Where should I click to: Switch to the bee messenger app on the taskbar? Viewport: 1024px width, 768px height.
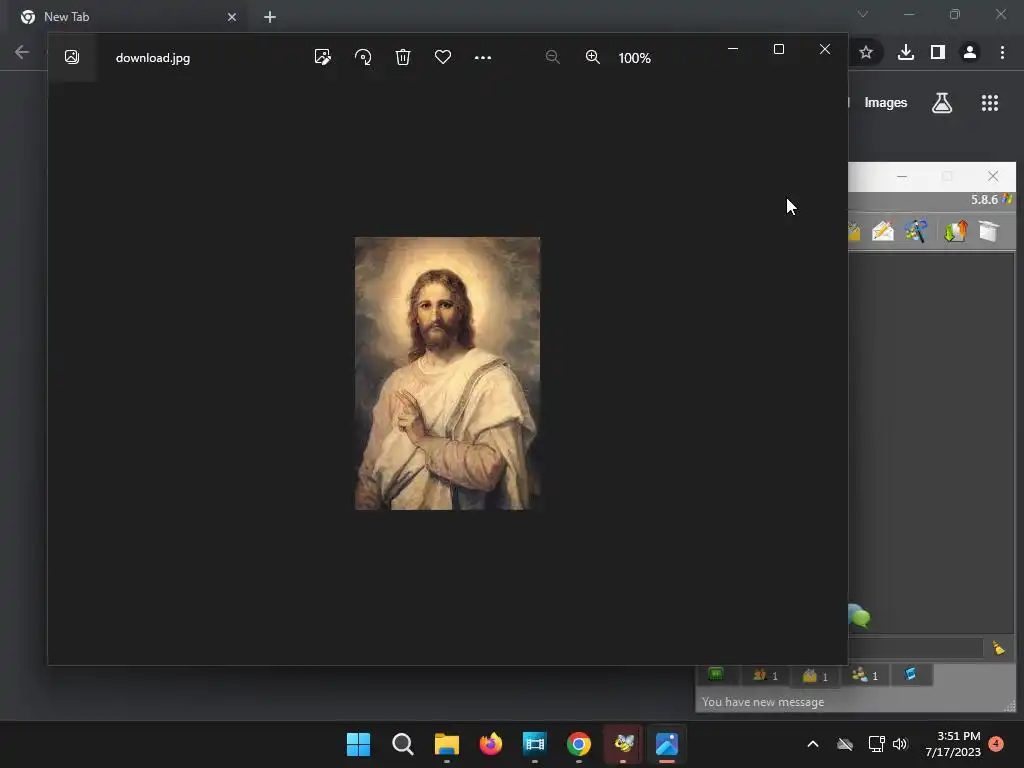coord(623,744)
